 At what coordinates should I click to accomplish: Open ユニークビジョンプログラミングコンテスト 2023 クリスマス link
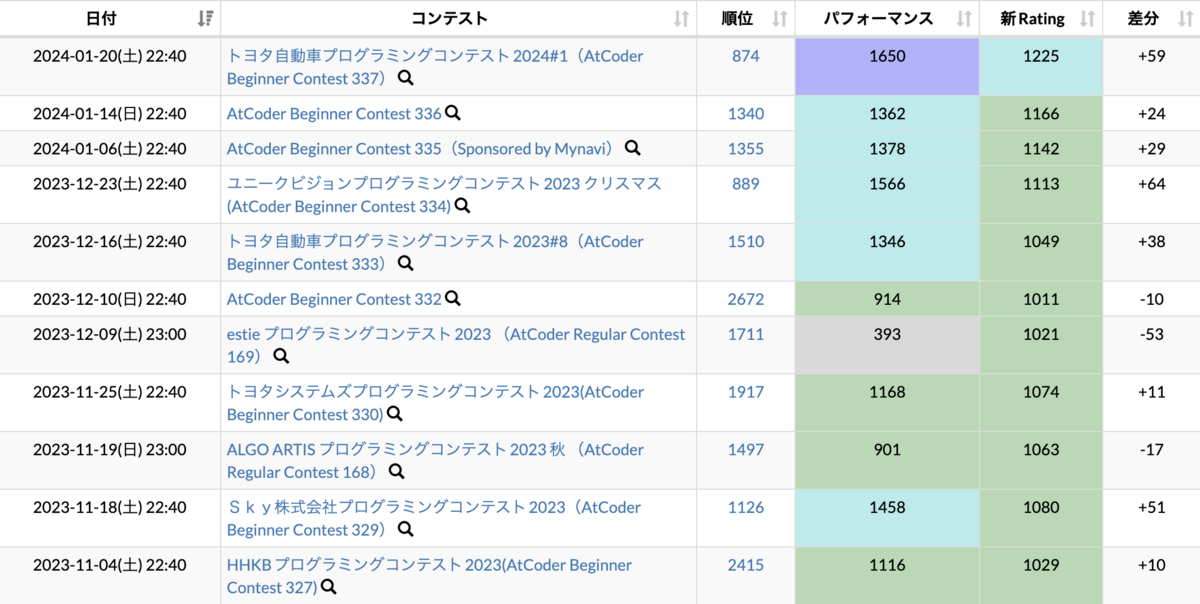coord(444,195)
